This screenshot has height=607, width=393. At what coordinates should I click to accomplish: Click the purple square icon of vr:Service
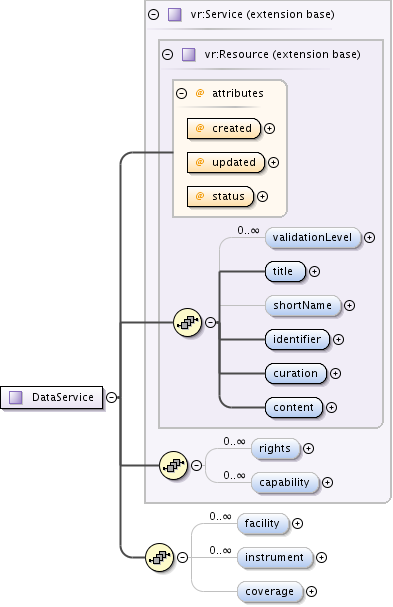pos(175,15)
